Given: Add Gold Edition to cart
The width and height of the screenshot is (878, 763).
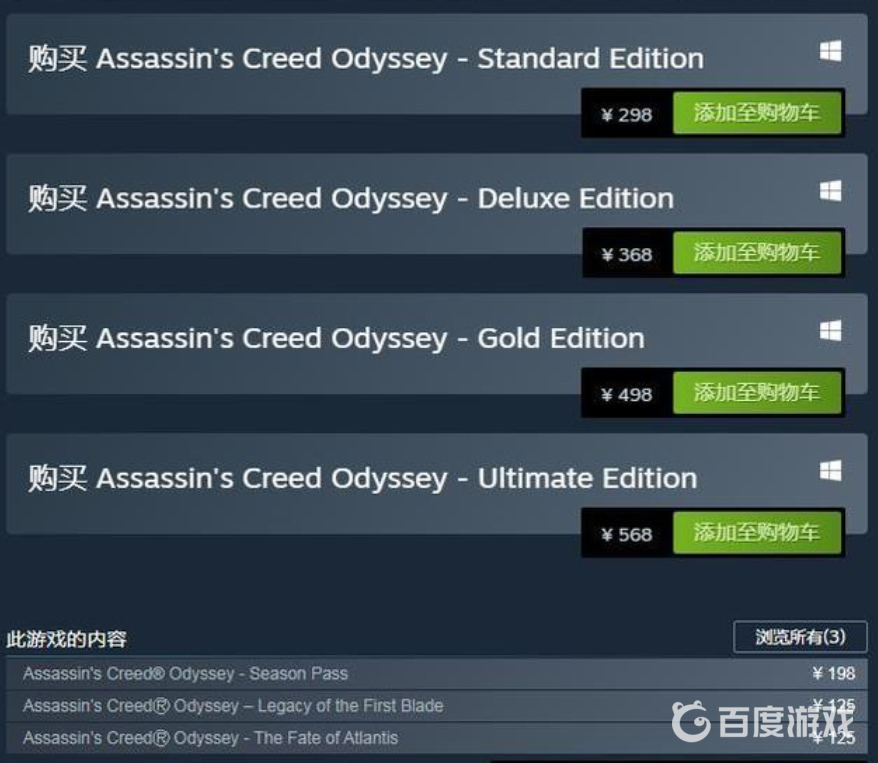Looking at the screenshot, I should 757,393.
